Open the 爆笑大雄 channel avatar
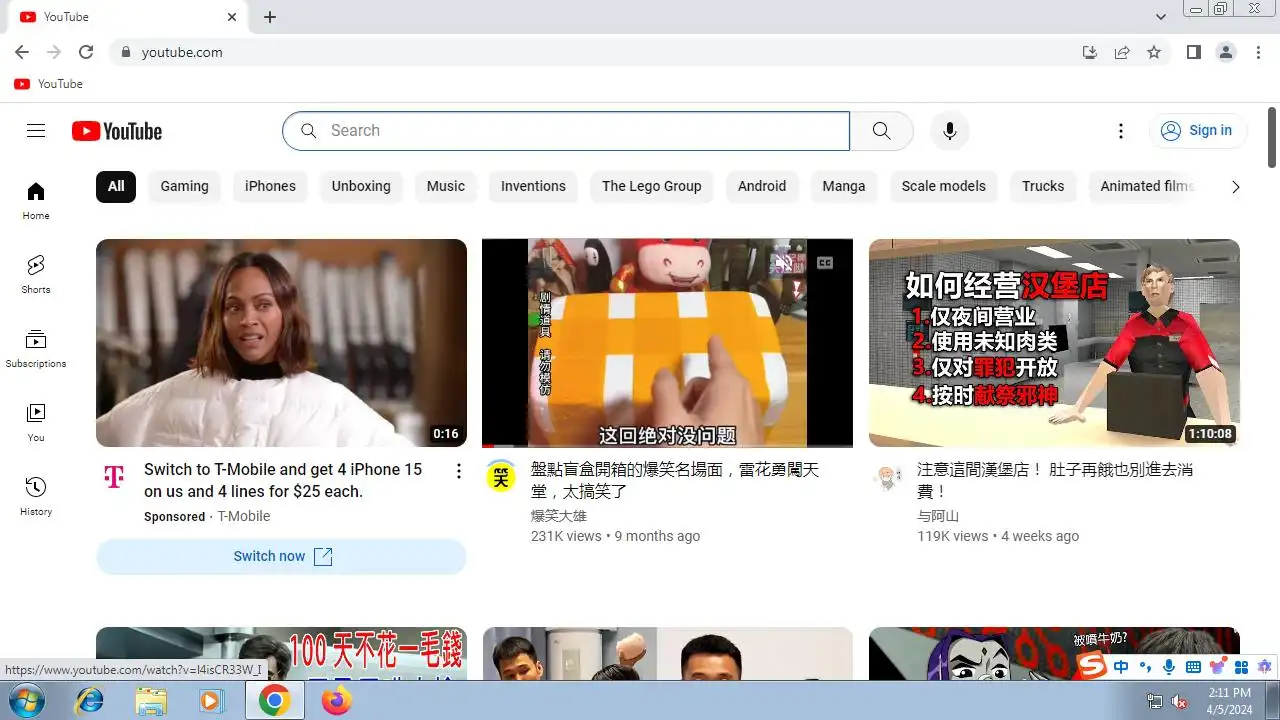1280x720 pixels. tap(501, 477)
